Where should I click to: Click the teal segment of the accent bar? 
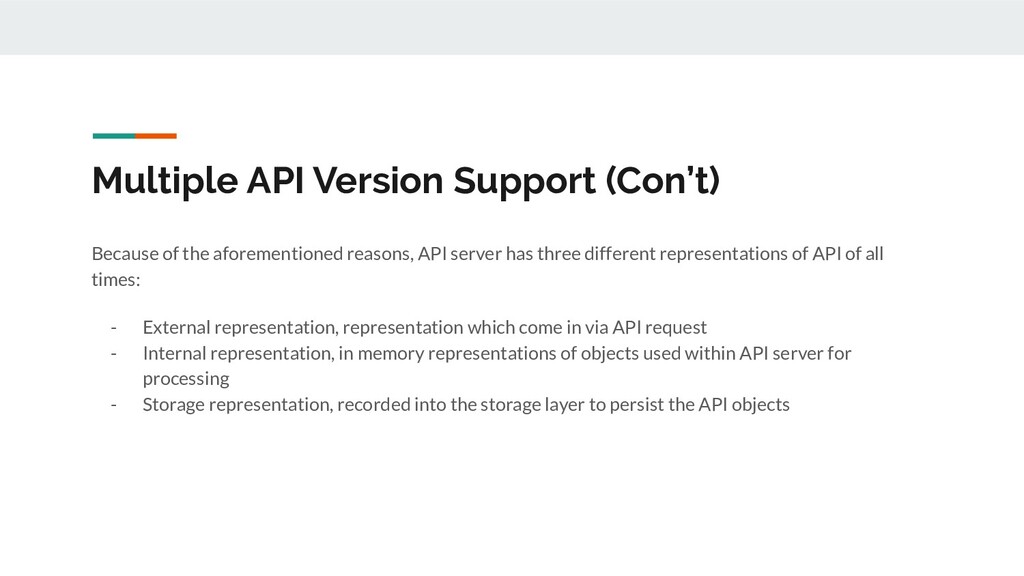click(114, 136)
